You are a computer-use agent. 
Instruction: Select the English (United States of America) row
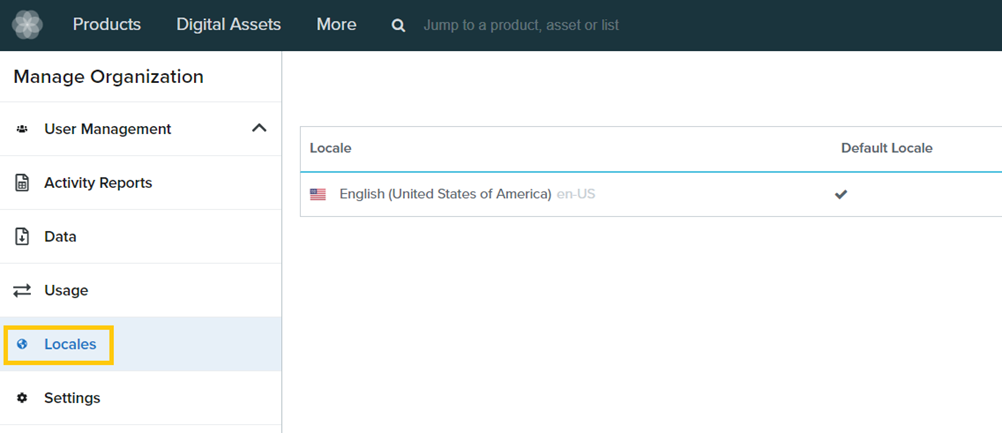(651, 194)
